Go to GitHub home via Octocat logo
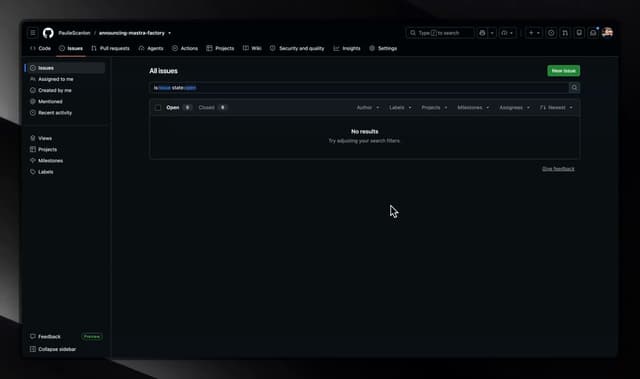Viewport: 640px width, 379px height. click(48, 33)
